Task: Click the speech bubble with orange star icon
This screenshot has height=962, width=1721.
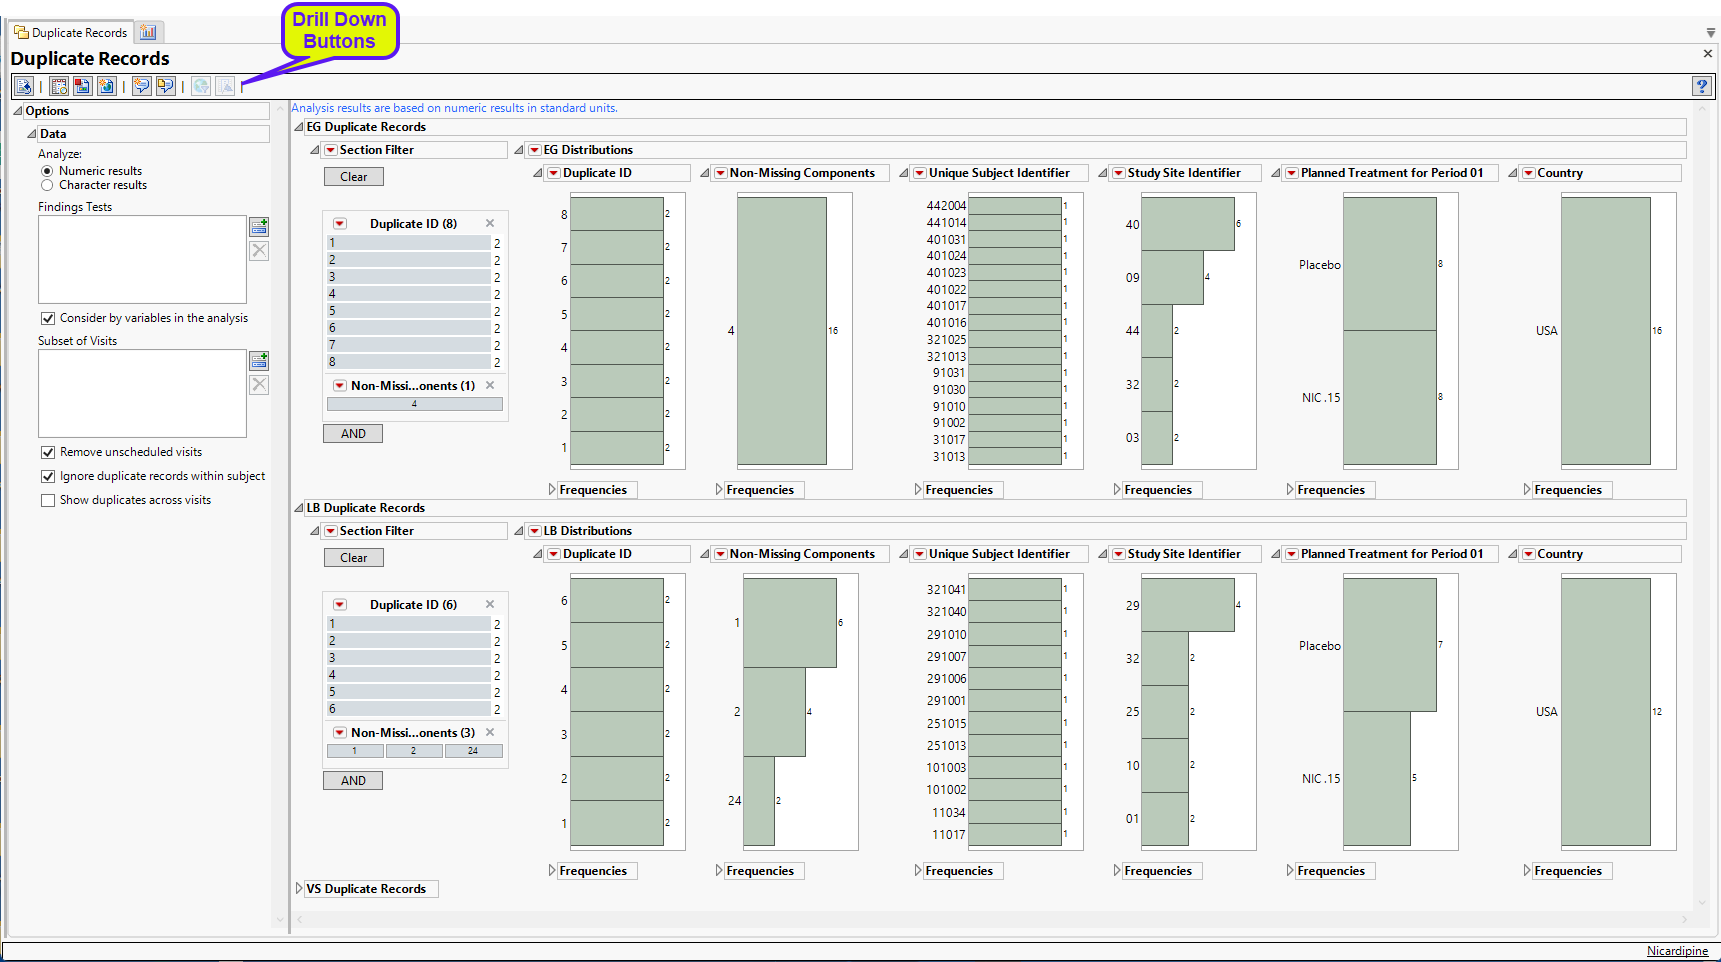Action: tap(142, 87)
